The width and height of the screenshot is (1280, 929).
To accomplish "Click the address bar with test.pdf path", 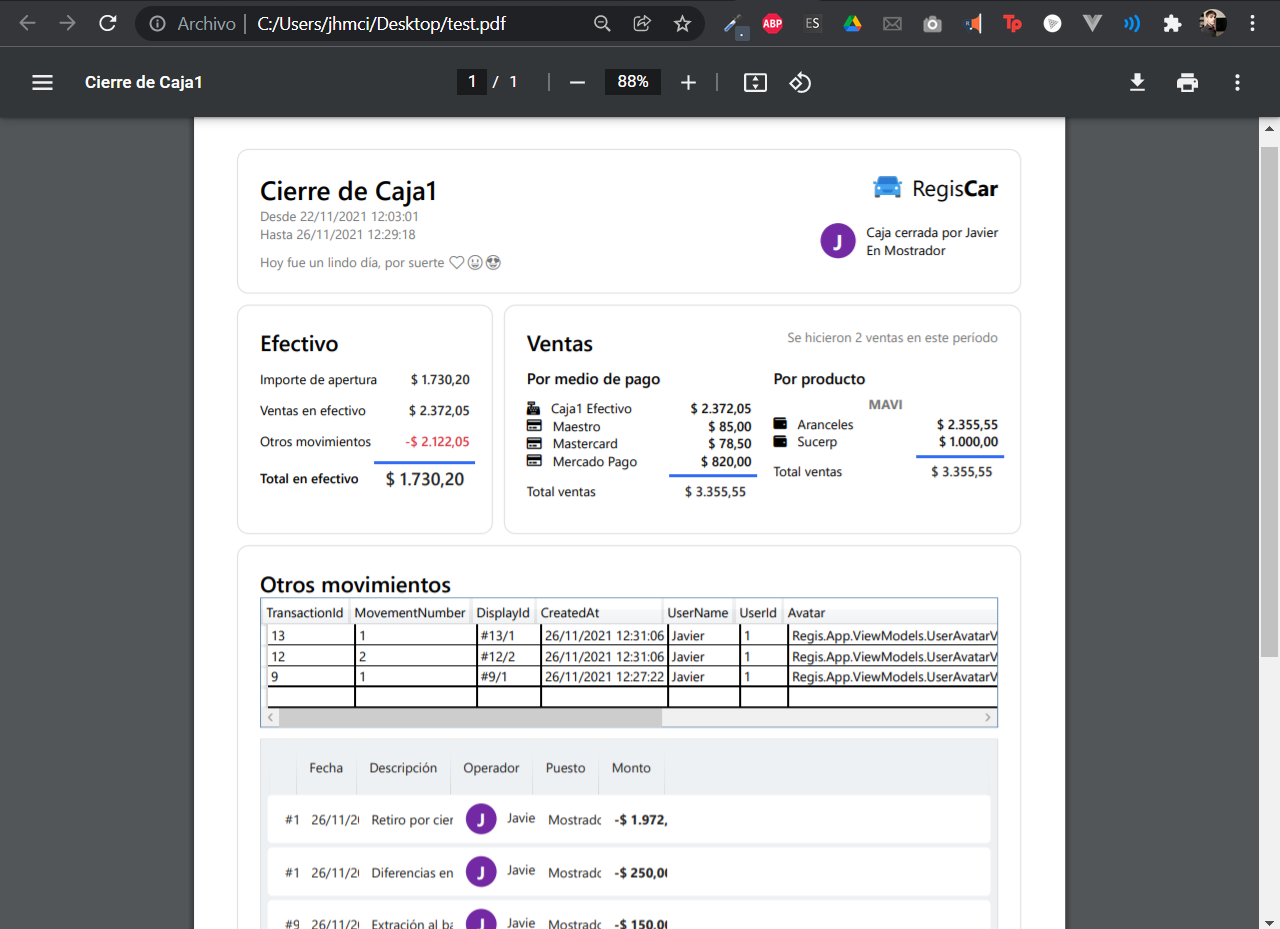I will tap(380, 23).
